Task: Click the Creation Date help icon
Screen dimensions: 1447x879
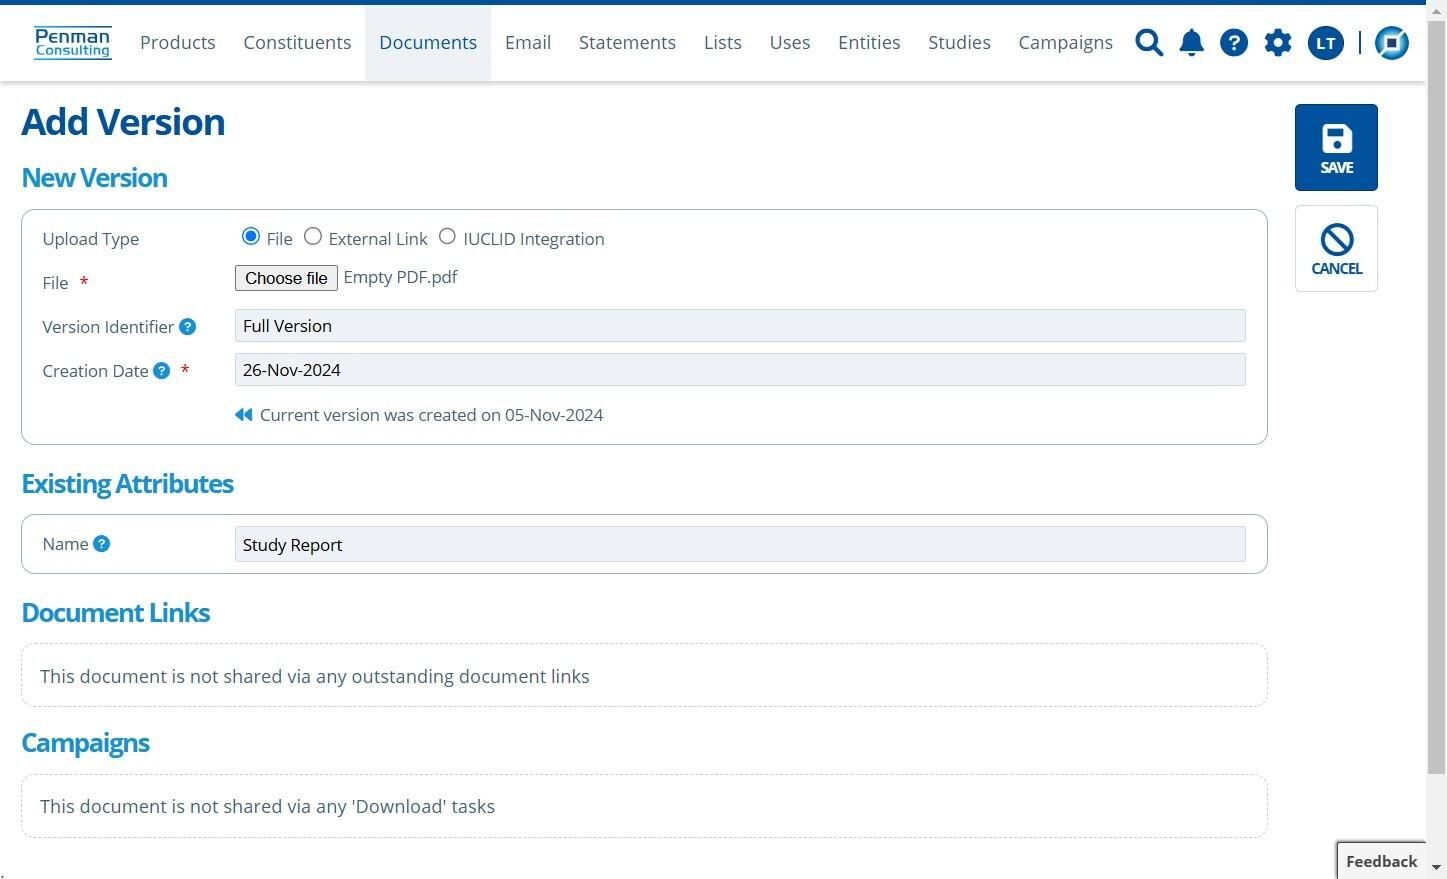Action: pyautogui.click(x=161, y=371)
